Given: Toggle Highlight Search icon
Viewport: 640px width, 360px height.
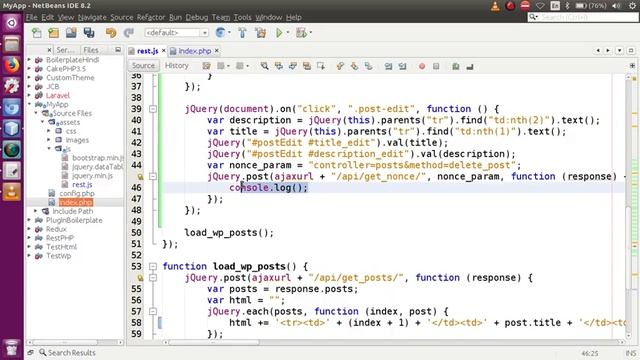Looking at the screenshot, I should click(307, 66).
